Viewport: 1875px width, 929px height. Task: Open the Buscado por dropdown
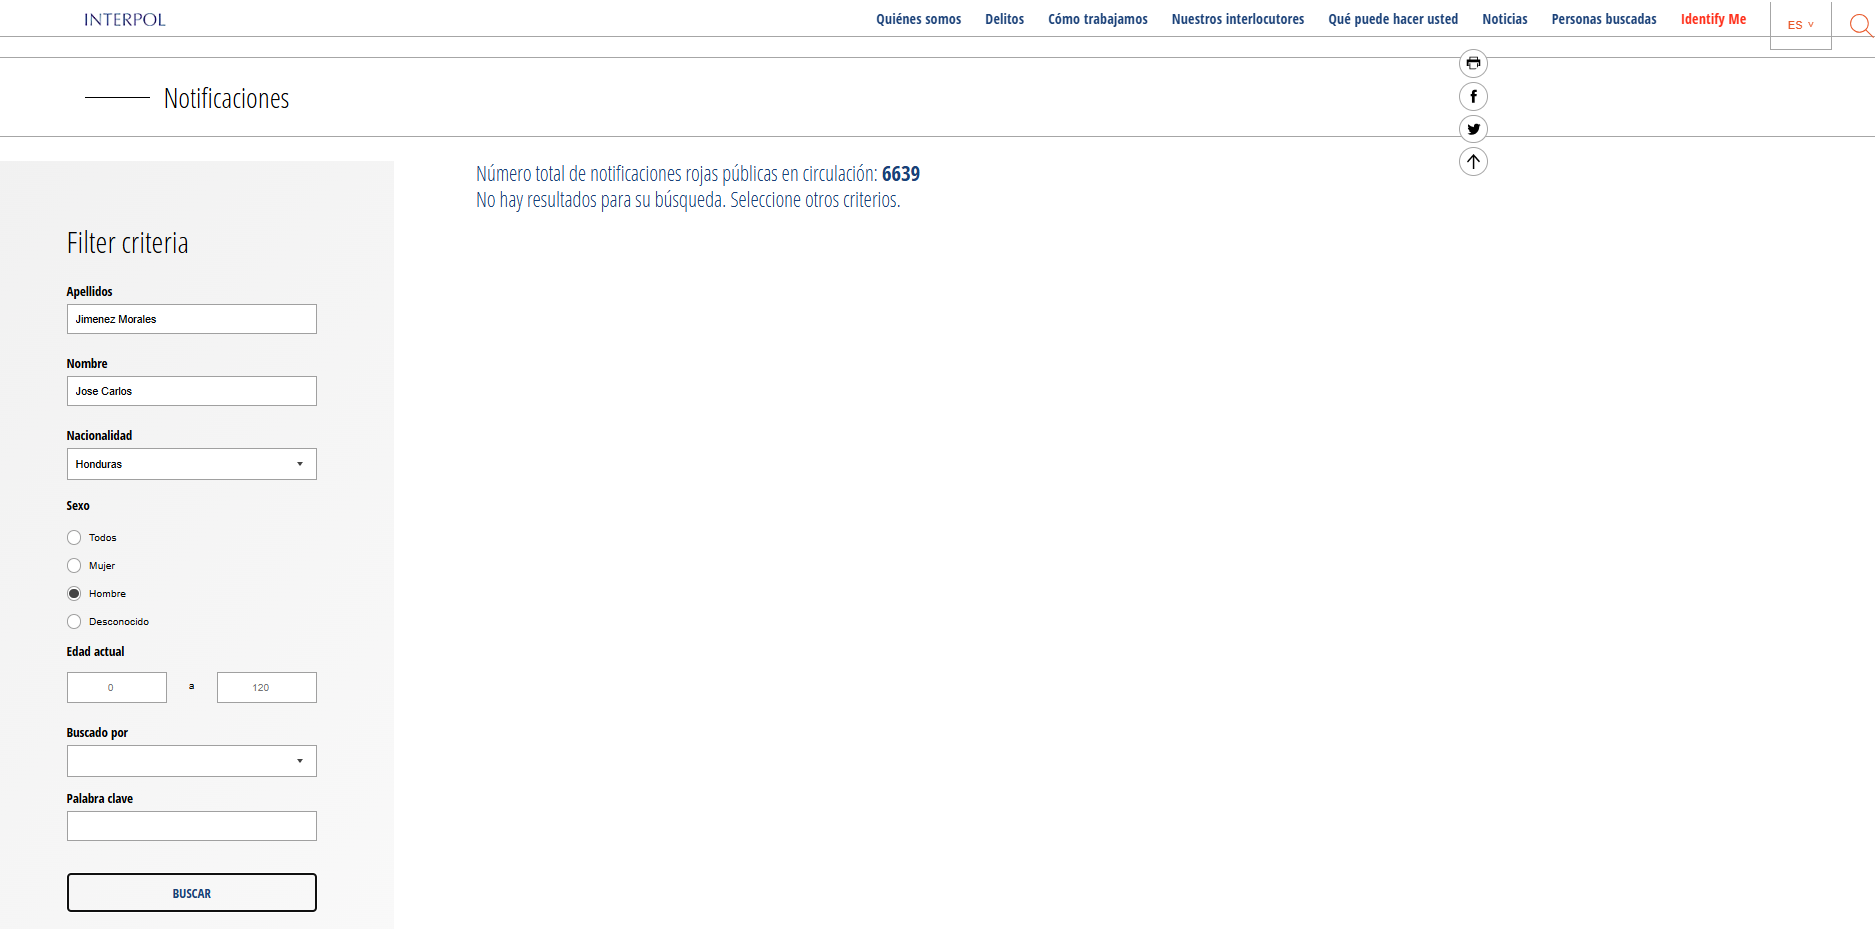pyautogui.click(x=191, y=761)
